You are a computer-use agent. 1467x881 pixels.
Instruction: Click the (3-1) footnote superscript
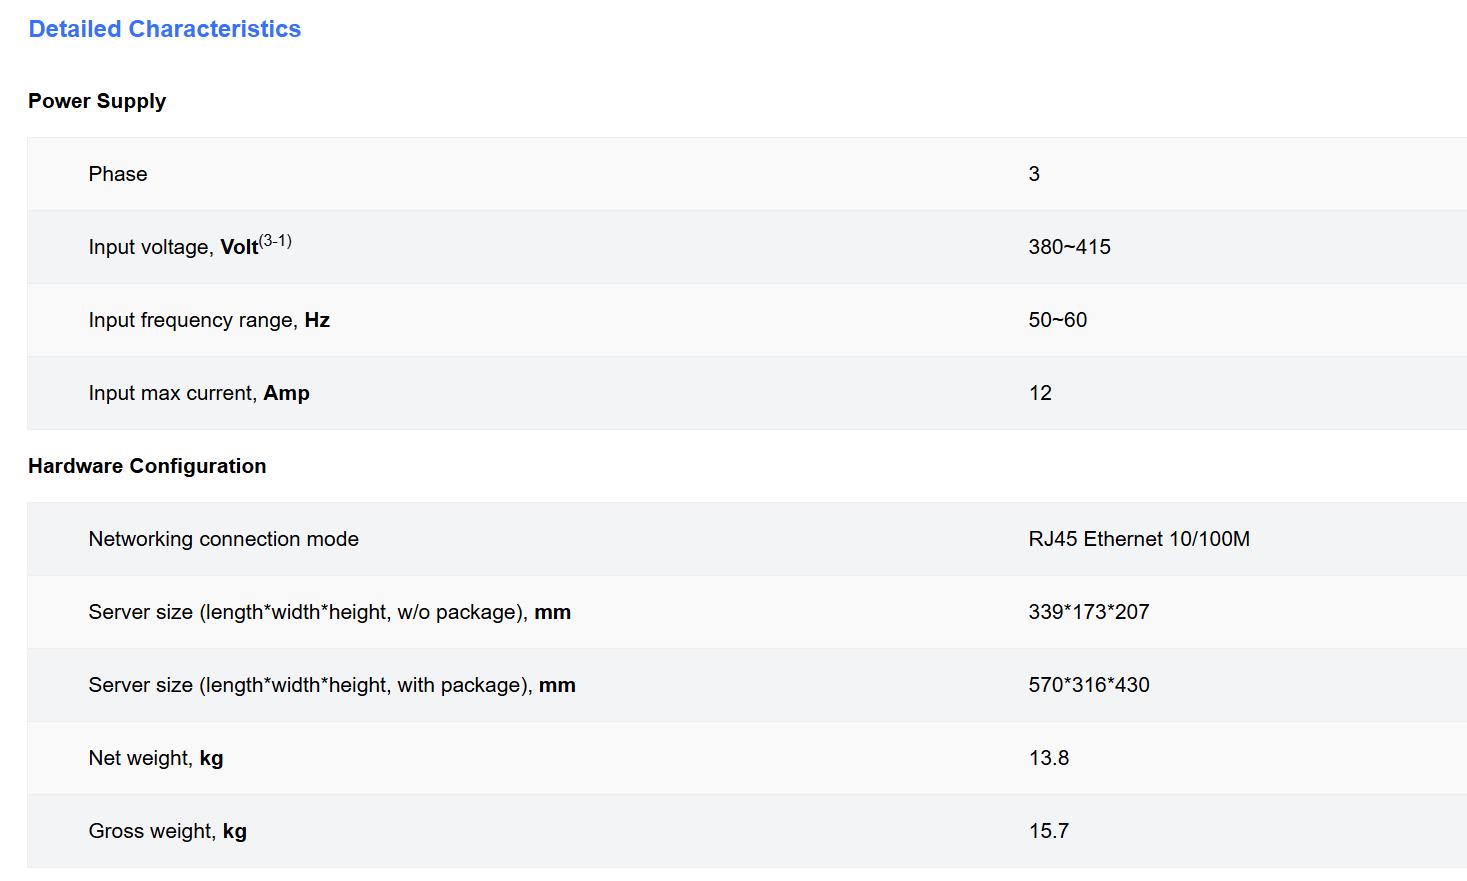[275, 241]
